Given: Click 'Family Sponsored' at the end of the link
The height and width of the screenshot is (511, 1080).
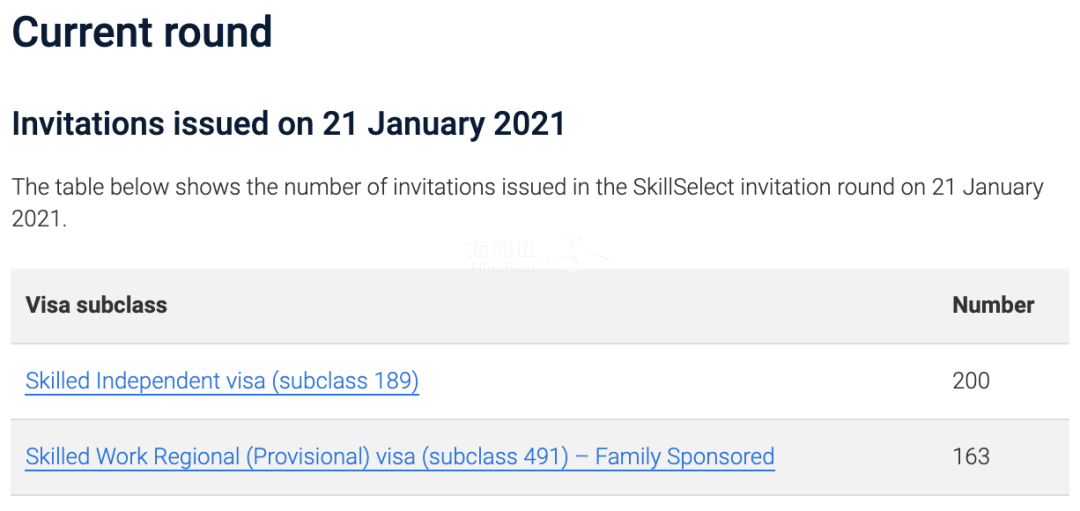Looking at the screenshot, I should point(685,457).
